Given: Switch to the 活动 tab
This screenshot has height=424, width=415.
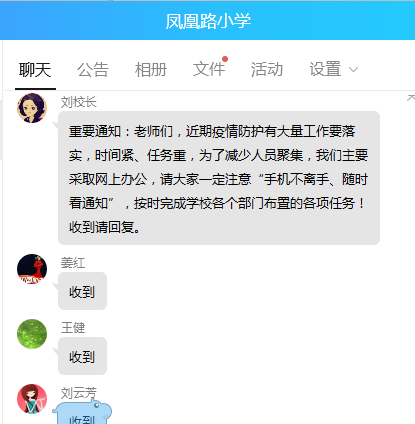Looking at the screenshot, I should coord(267,70).
